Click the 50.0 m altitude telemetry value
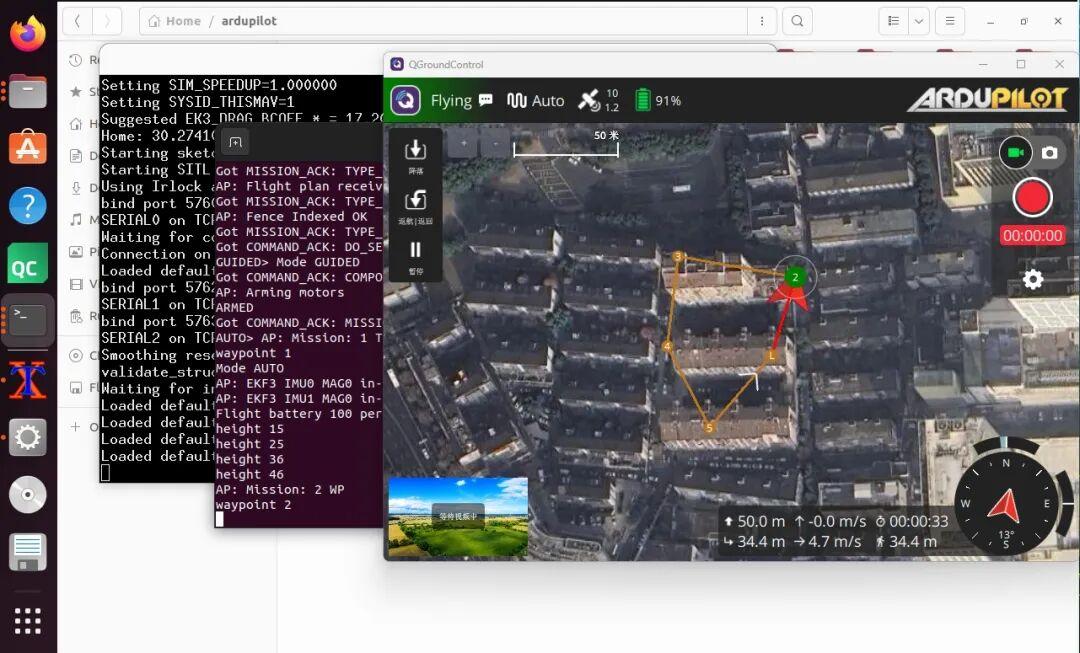 [x=761, y=521]
